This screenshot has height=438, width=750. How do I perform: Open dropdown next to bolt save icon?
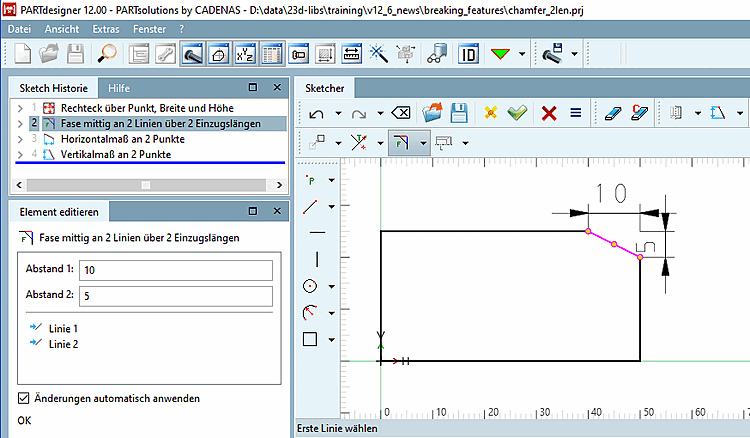(x=574, y=54)
